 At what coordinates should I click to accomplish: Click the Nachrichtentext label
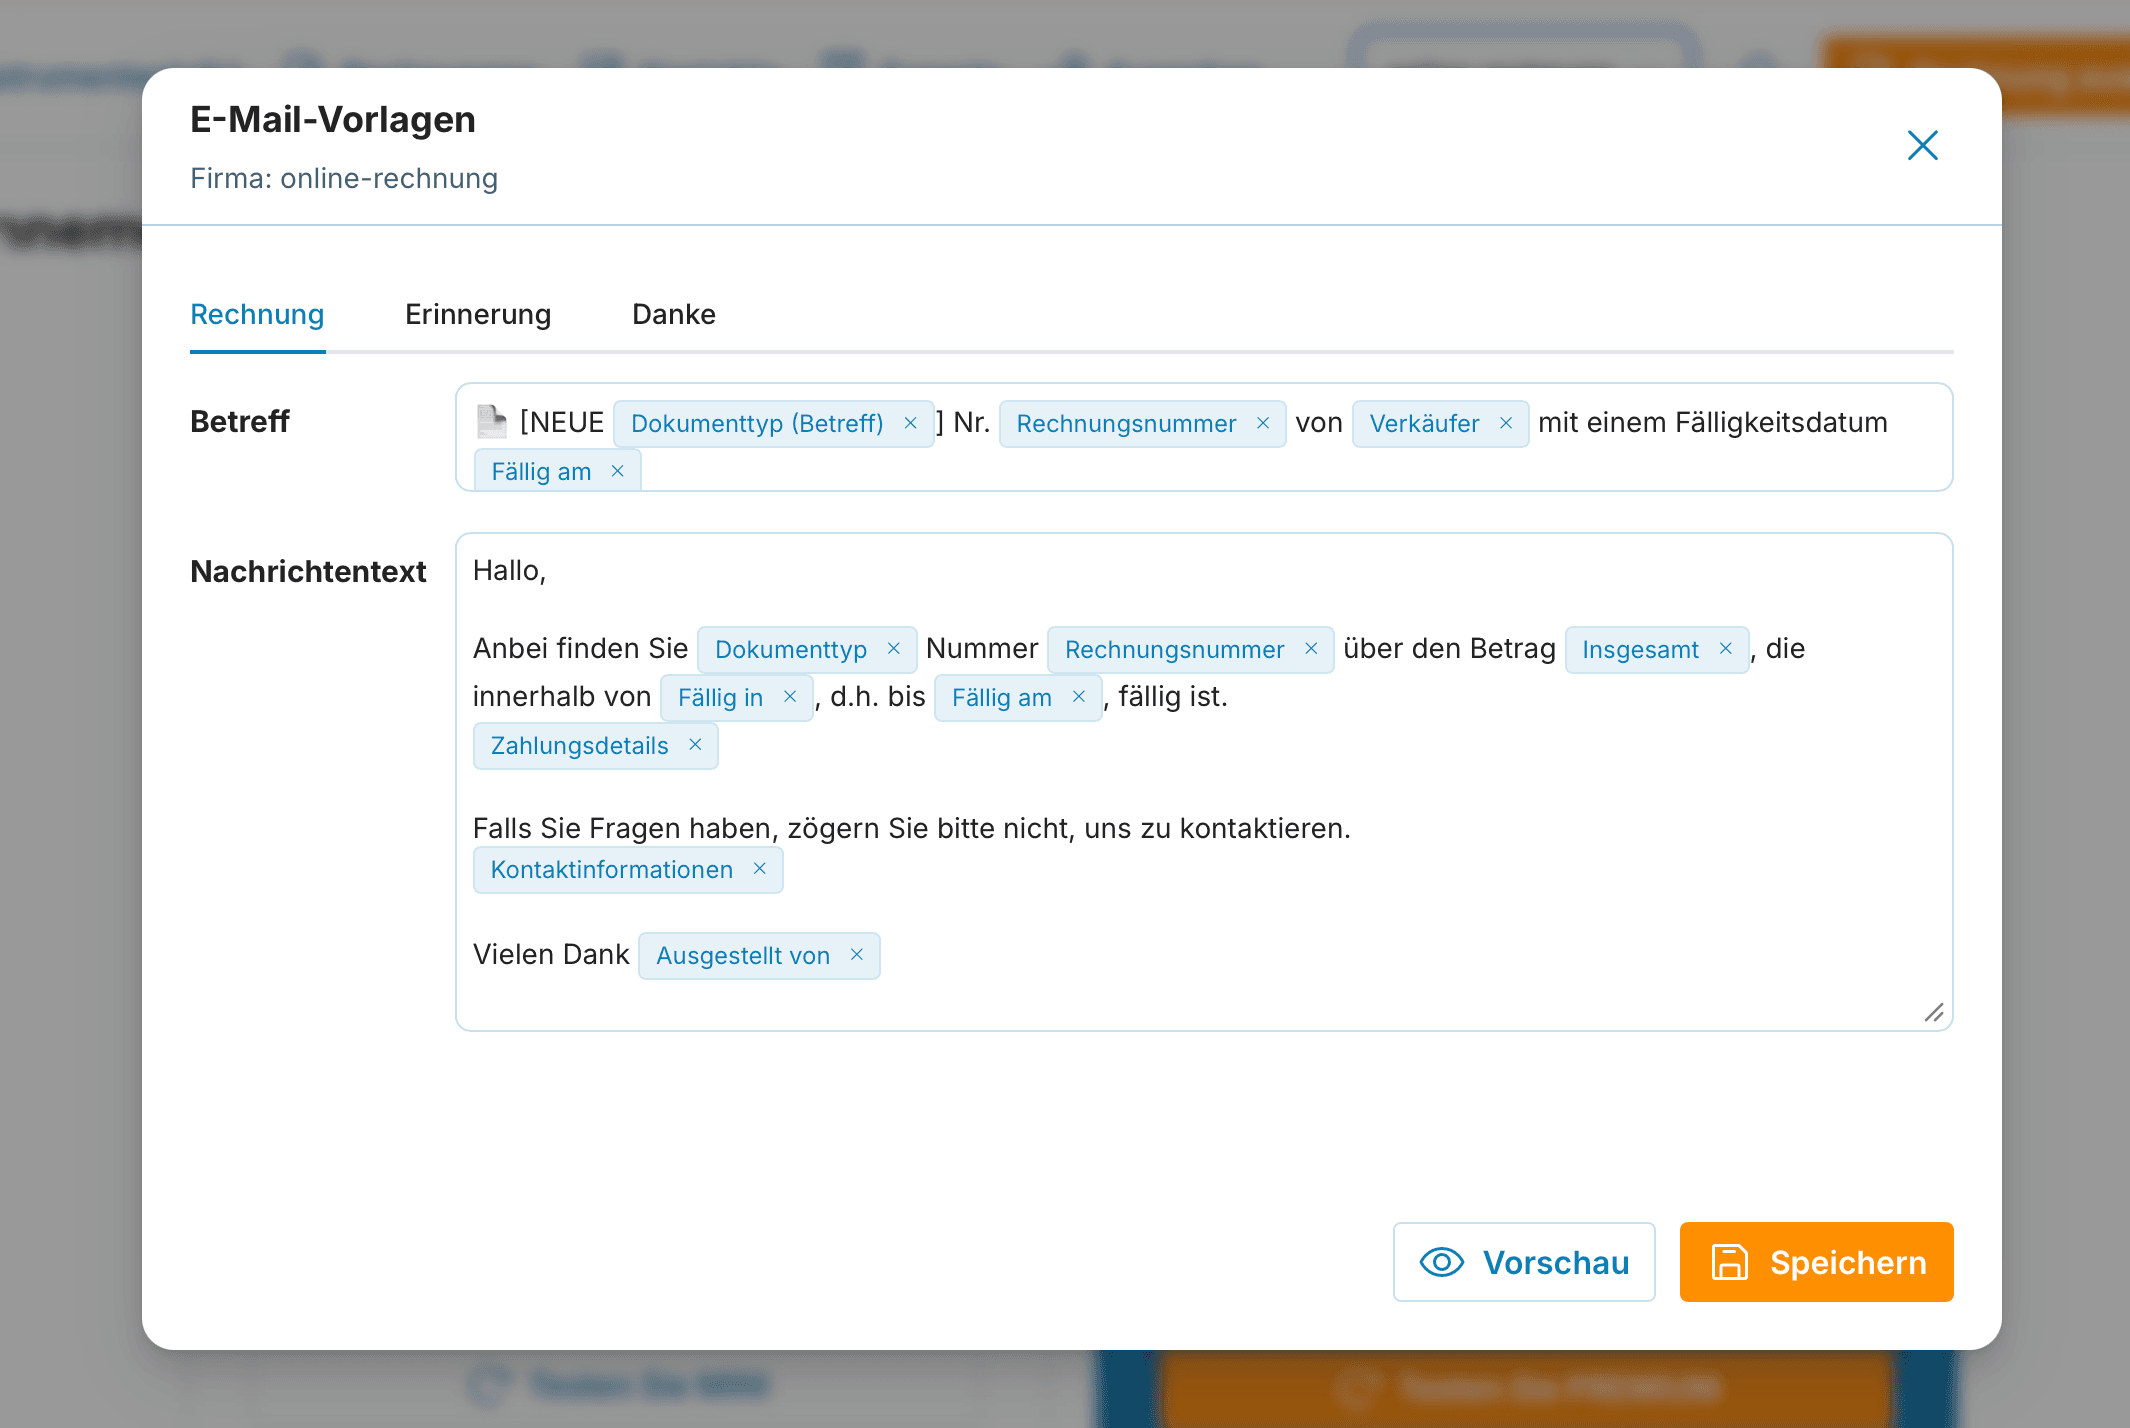point(308,571)
